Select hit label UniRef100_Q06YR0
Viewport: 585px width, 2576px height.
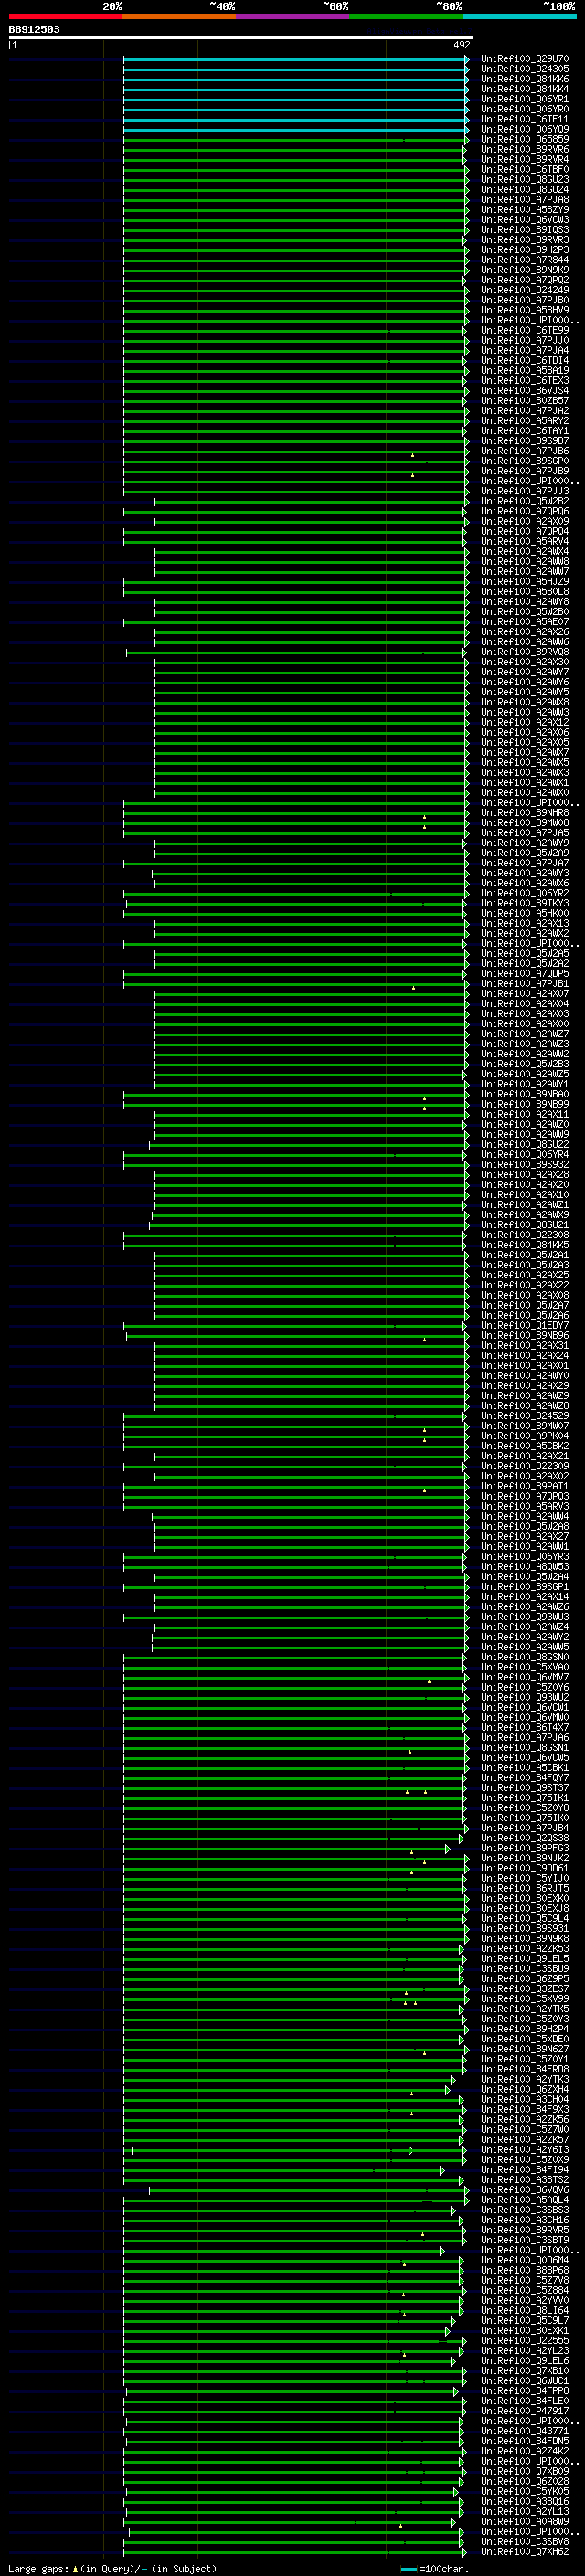point(524,109)
